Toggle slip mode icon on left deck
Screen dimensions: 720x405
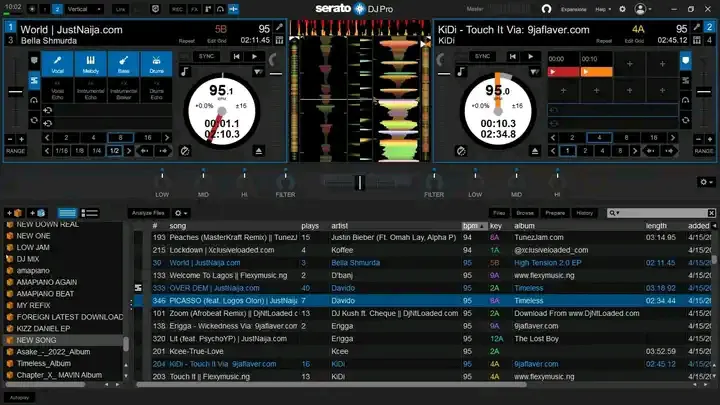(185, 151)
